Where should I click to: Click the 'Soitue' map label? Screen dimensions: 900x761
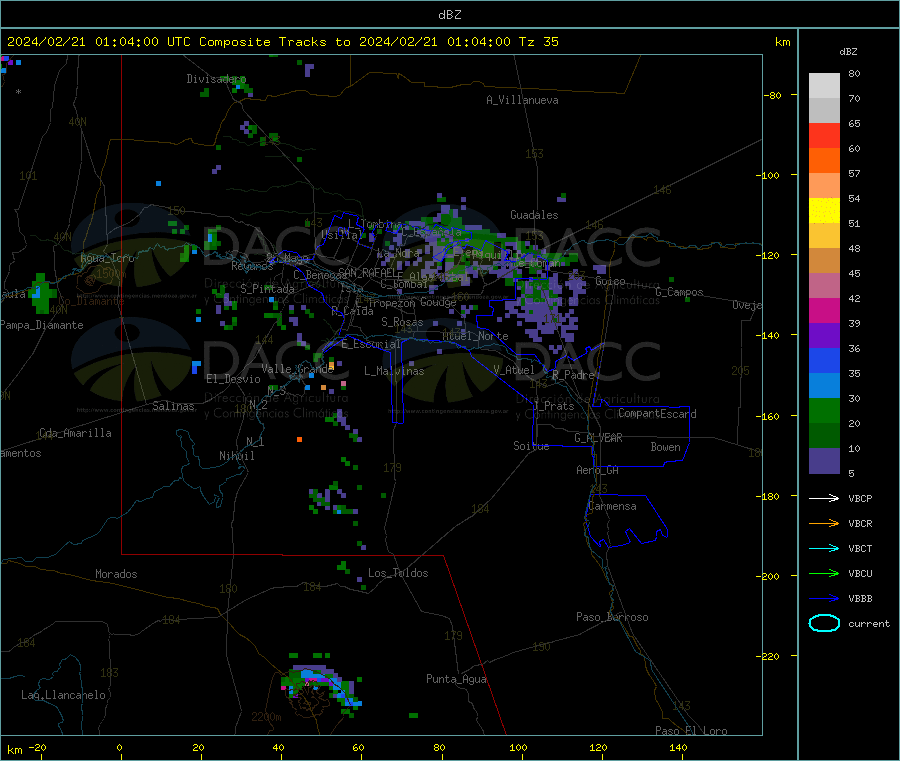click(x=531, y=446)
